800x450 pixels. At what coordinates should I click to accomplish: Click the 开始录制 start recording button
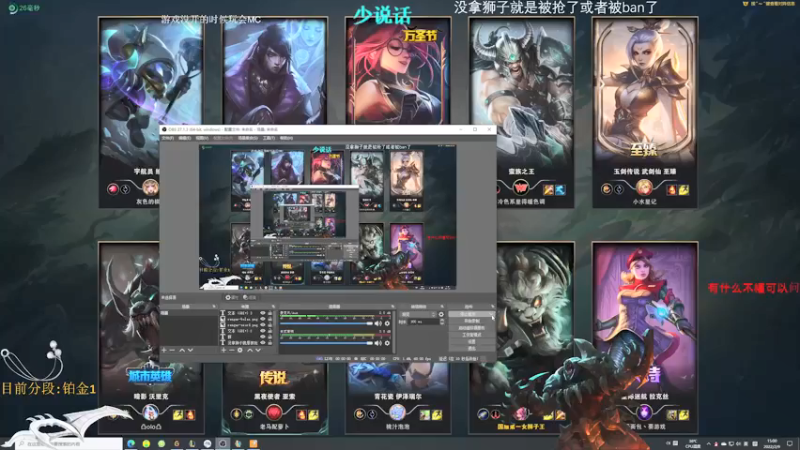(471, 321)
